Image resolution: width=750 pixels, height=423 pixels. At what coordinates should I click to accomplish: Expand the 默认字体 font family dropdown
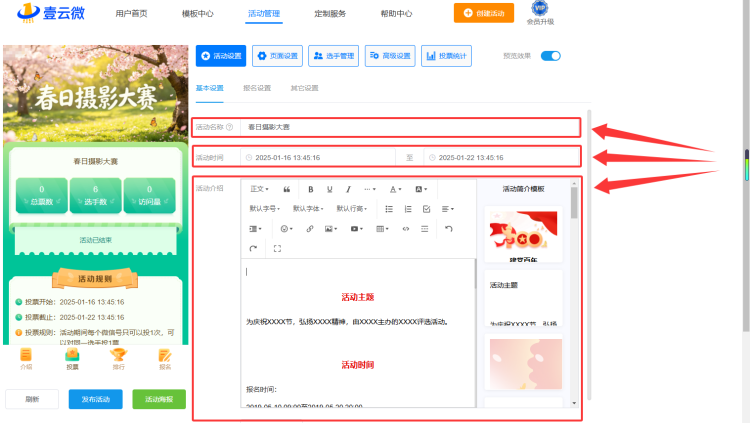coord(308,209)
